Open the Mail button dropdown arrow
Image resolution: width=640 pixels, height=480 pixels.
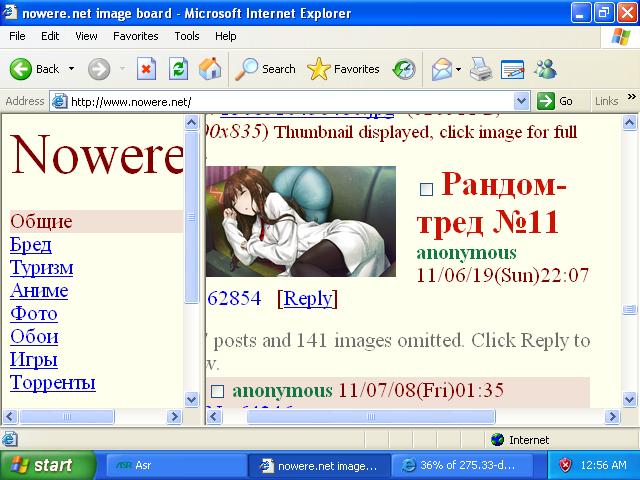pyautogui.click(x=458, y=69)
